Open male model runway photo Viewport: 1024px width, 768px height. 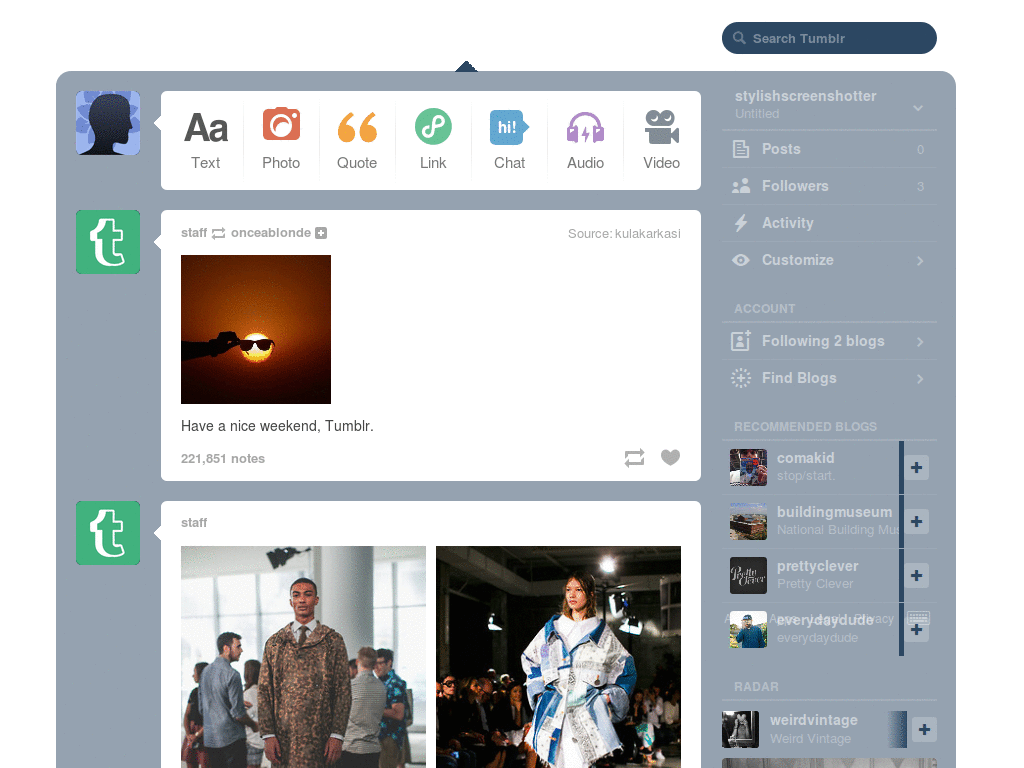303,656
